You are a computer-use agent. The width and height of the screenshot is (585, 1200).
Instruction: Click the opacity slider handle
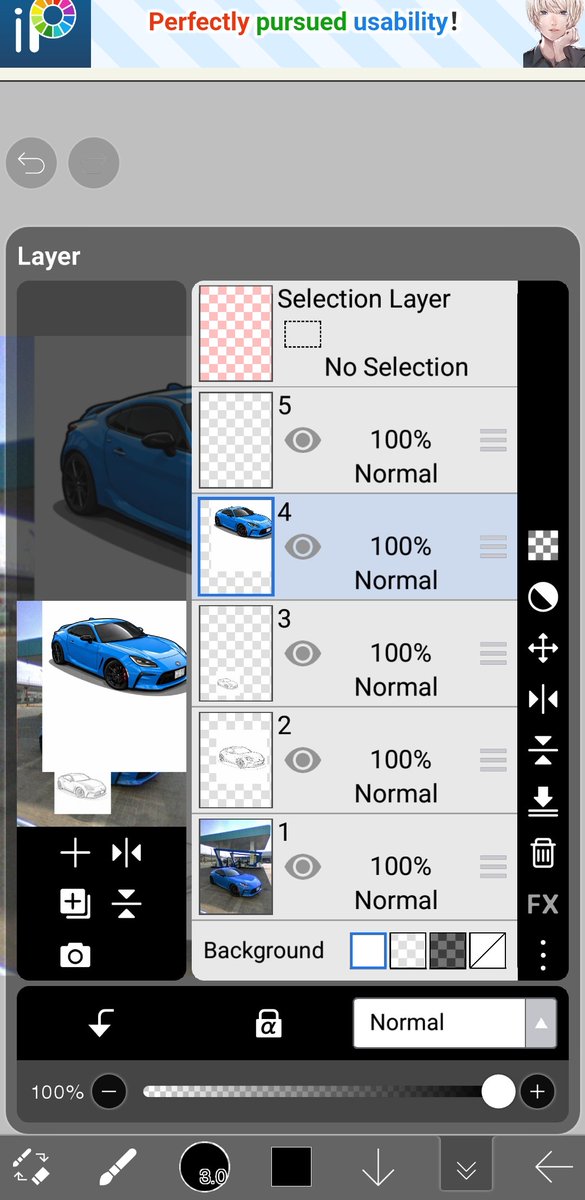[x=498, y=1092]
